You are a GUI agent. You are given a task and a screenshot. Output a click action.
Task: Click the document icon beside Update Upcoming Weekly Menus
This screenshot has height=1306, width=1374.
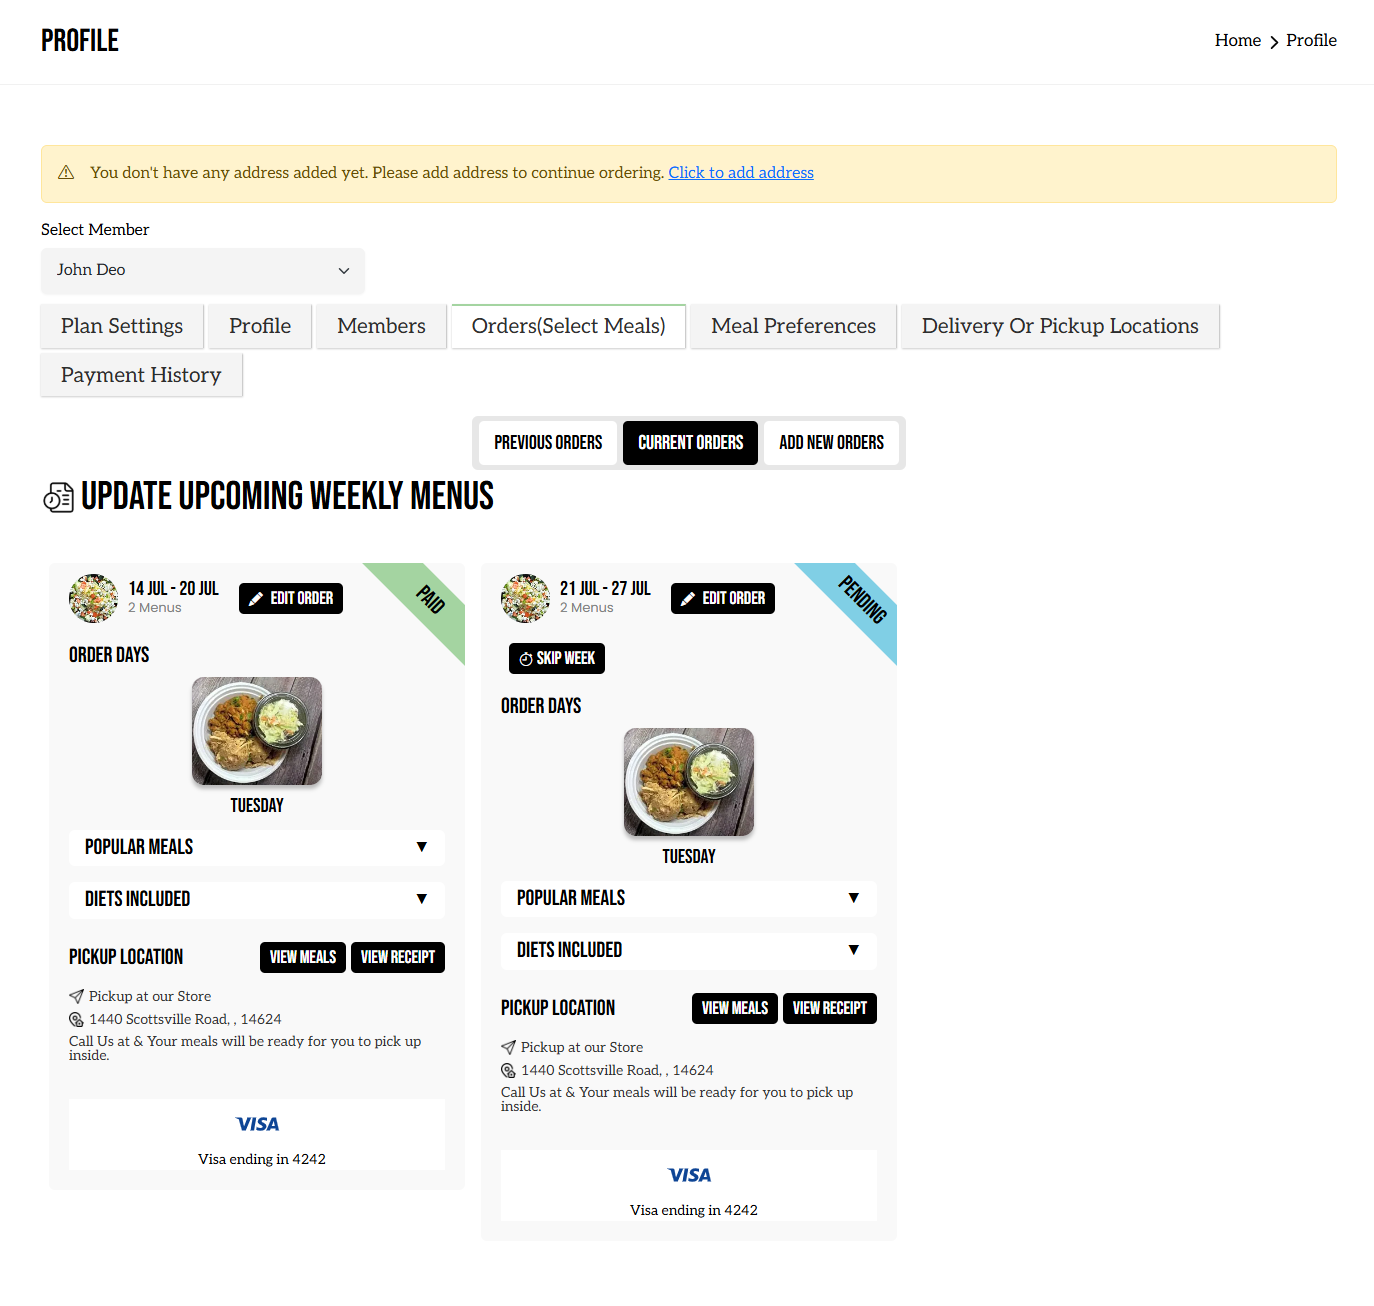(x=59, y=496)
